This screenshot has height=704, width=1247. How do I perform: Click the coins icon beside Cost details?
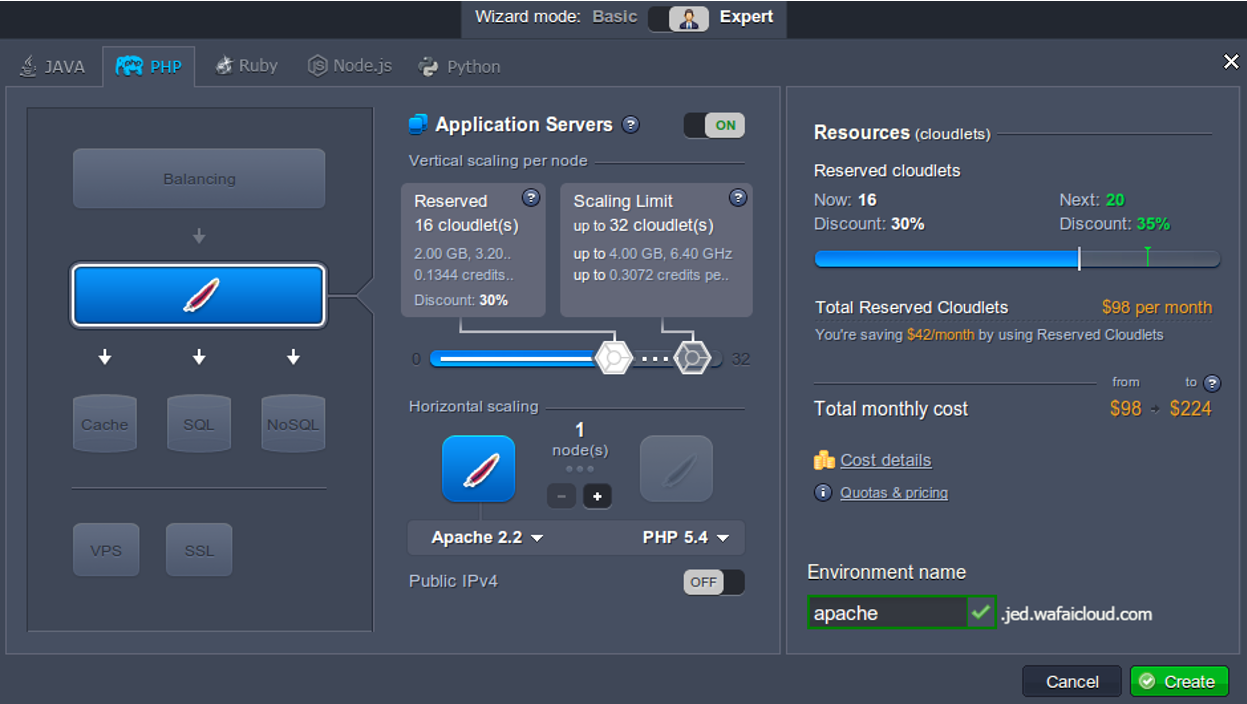[824, 460]
